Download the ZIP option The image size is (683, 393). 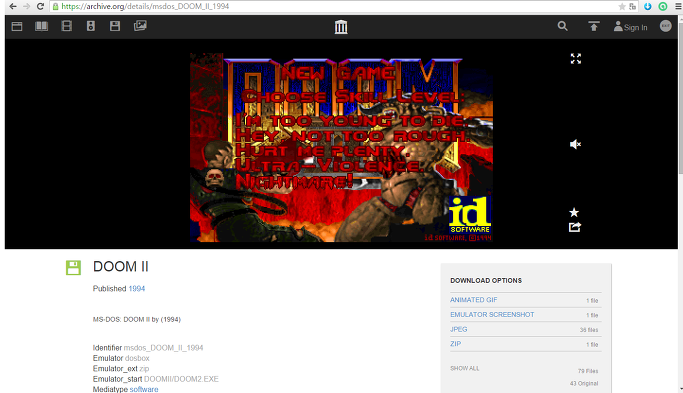click(x=456, y=344)
